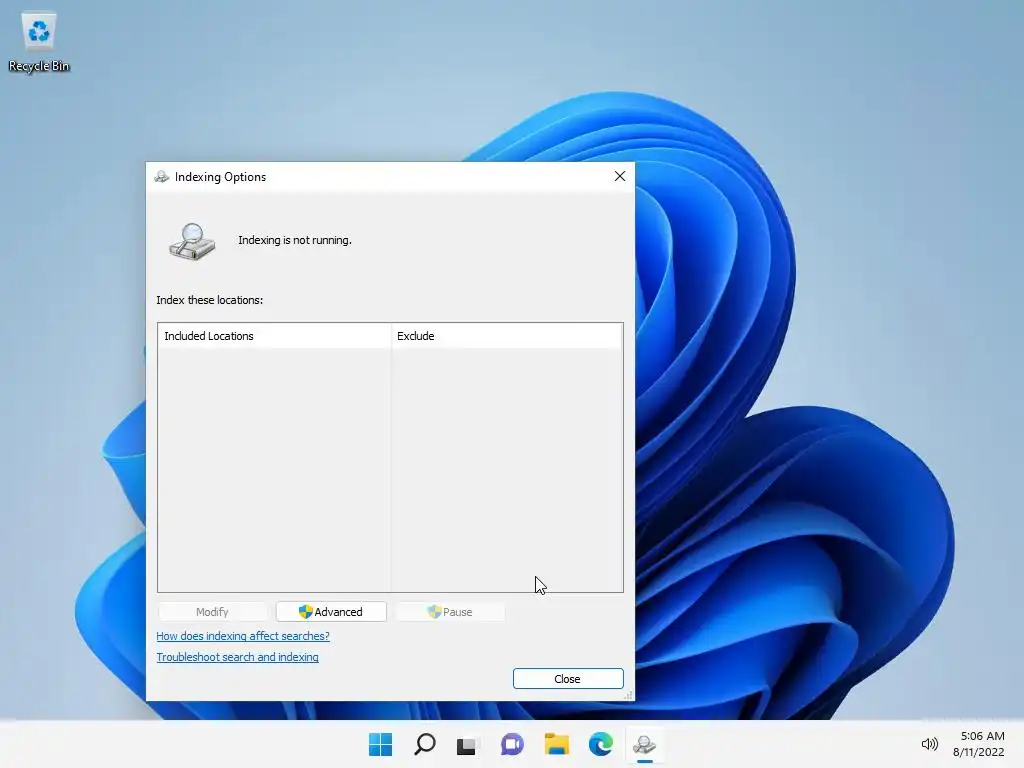Select Indexing Options taskbar icon
The image size is (1024, 768).
(645, 744)
